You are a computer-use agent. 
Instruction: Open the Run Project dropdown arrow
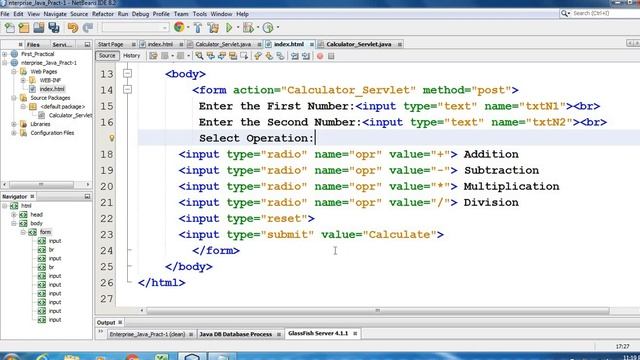click(x=238, y=27)
